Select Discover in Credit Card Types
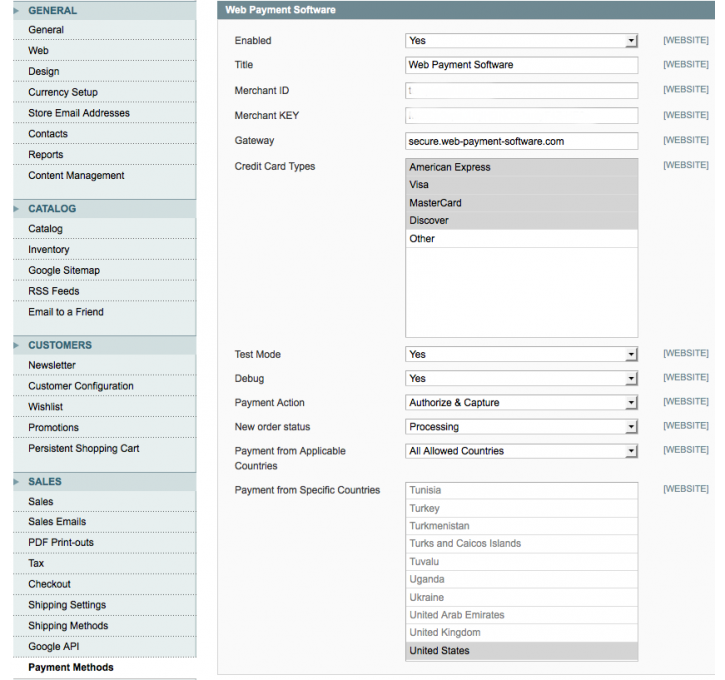Screen dimensions: 725x680 click(522, 221)
